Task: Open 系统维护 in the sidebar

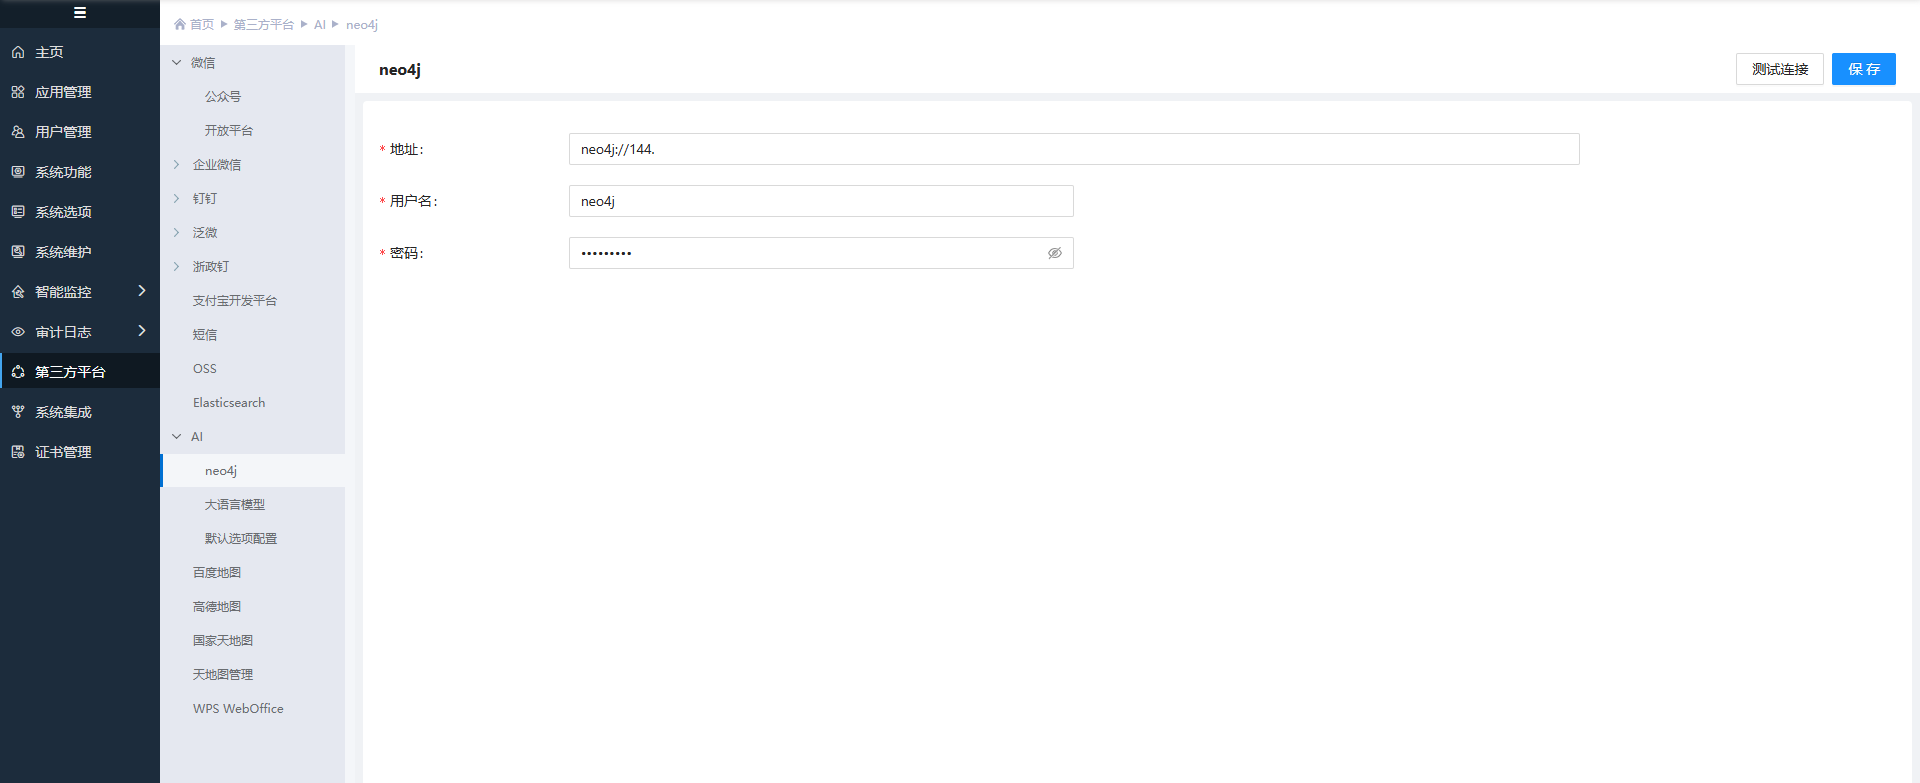Action: click(63, 252)
